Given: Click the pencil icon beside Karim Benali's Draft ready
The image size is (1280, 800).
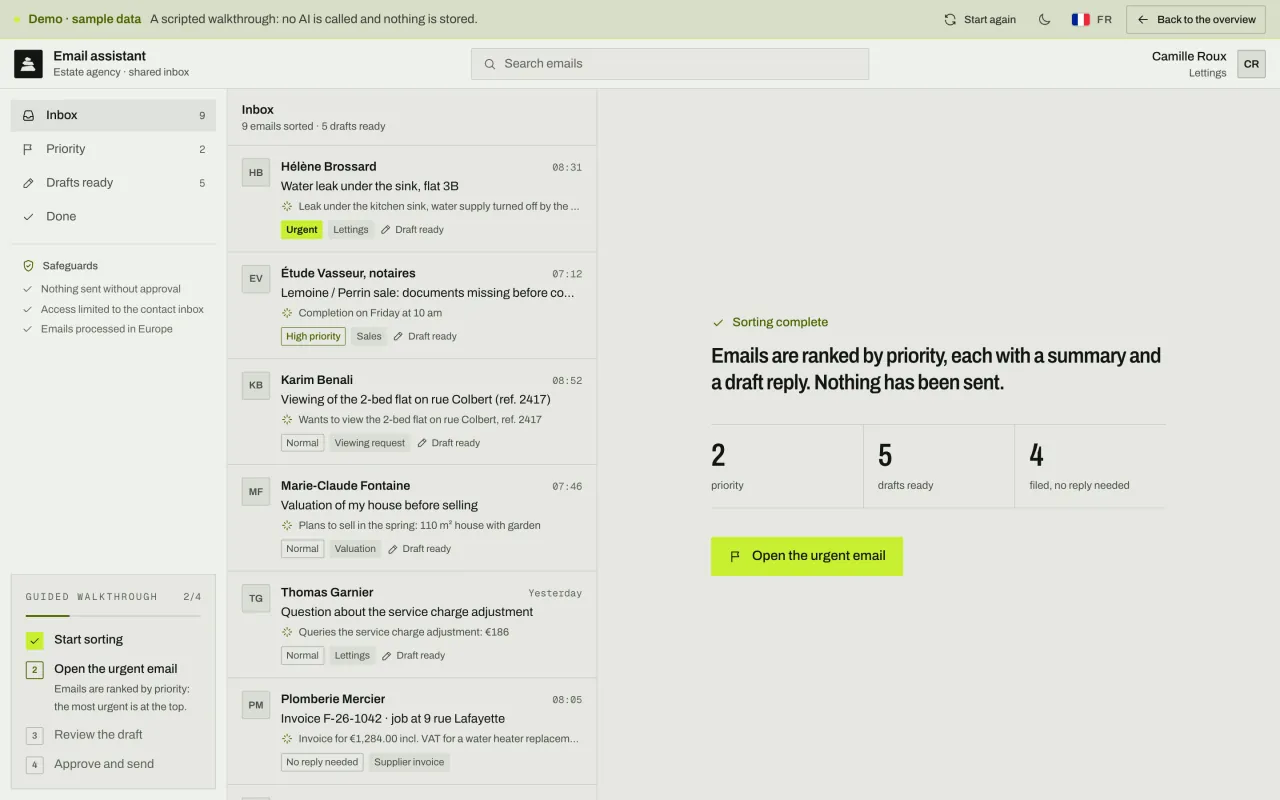Looking at the screenshot, I should tap(422, 443).
